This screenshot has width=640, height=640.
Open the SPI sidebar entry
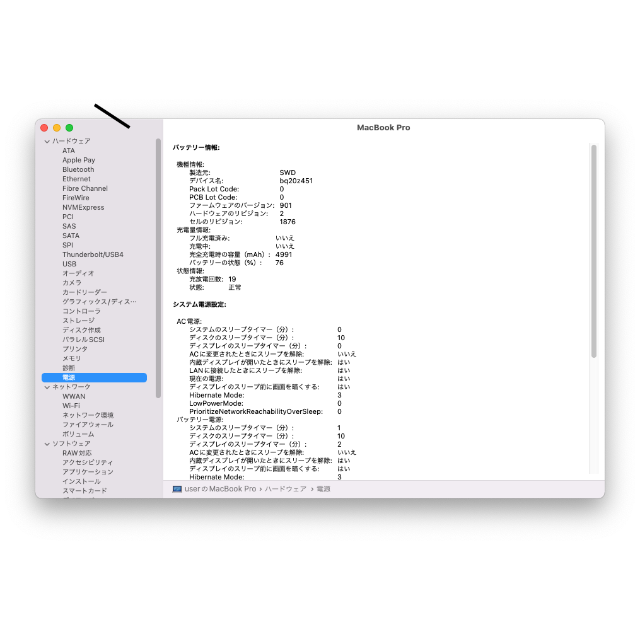tap(68, 245)
